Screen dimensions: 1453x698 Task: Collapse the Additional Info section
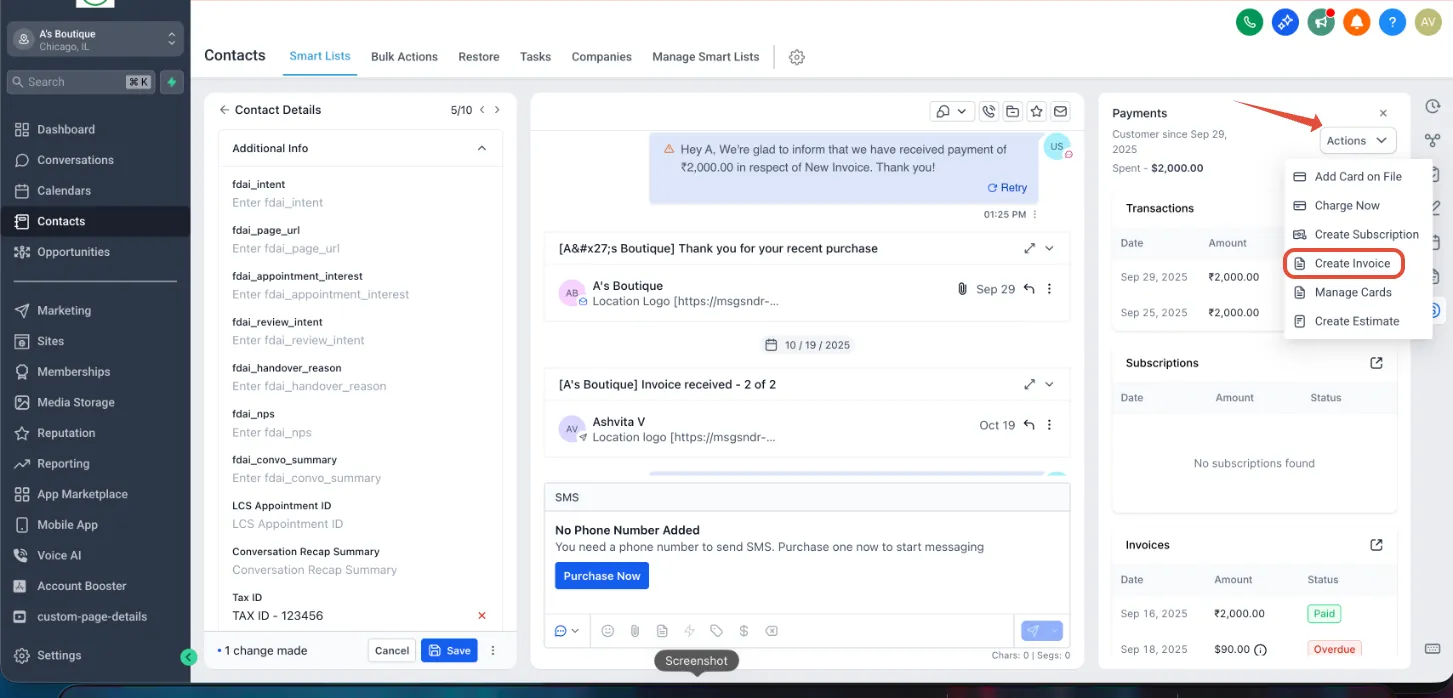(482, 148)
